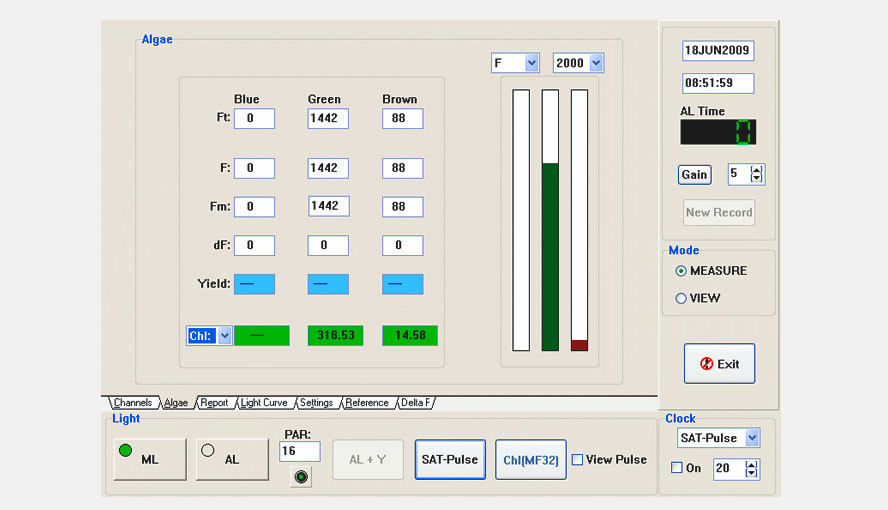Click the Blue Yield field

point(254,284)
